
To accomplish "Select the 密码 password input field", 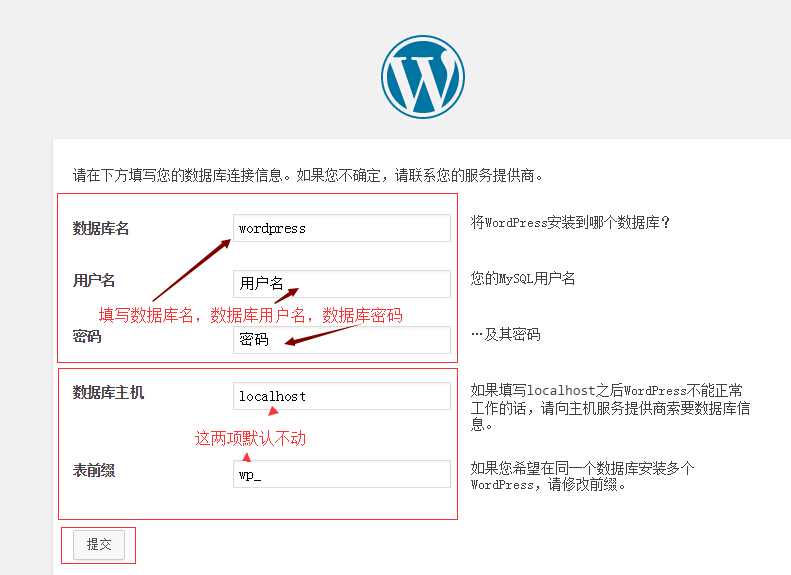I will pyautogui.click(x=342, y=339).
